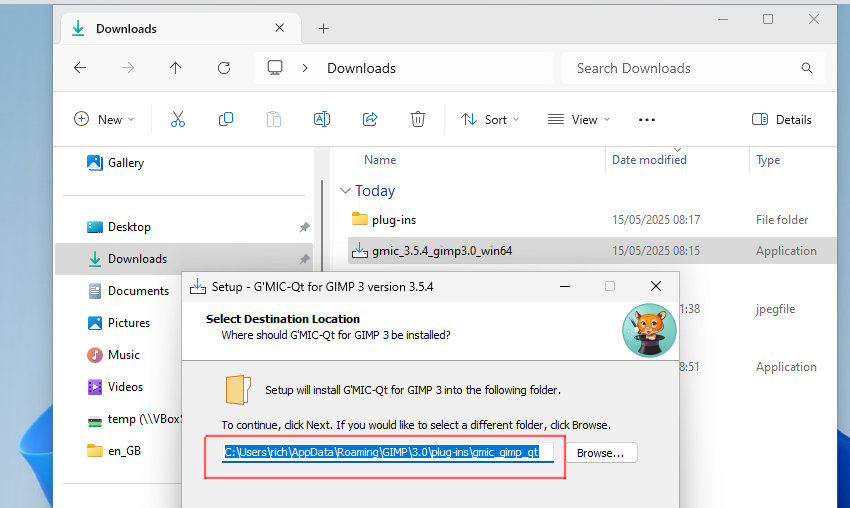The width and height of the screenshot is (850, 508).
Task: Close the G'MIC-Qt Setup dialog
Action: 656,286
